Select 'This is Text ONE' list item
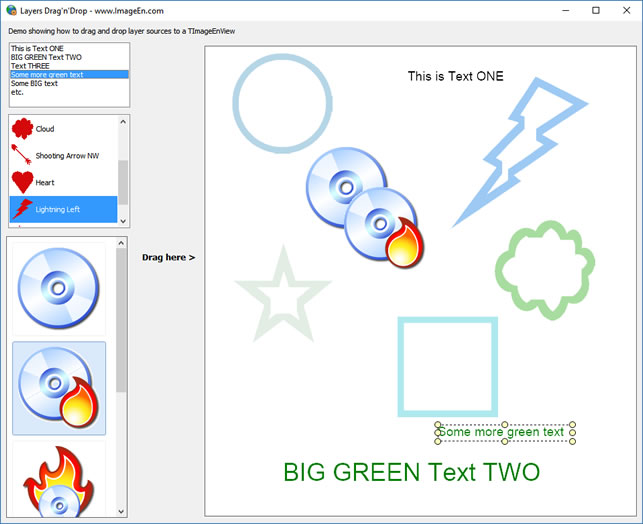Viewport: 643px width, 524px height. tap(69, 48)
